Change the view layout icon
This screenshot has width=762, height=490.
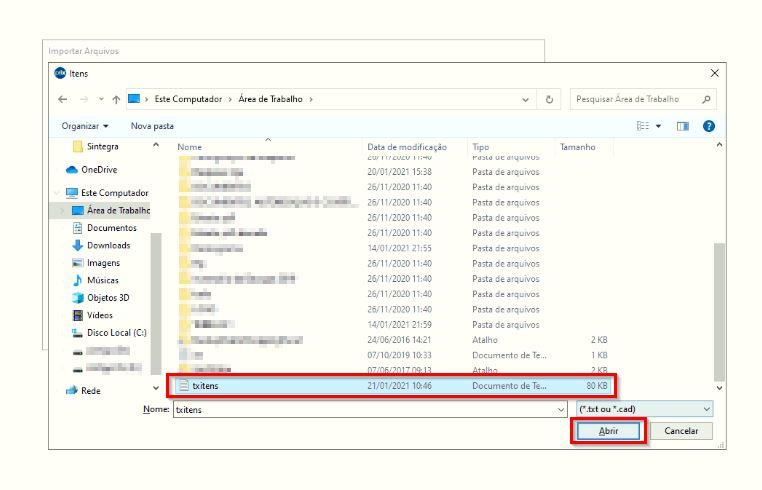pos(643,126)
